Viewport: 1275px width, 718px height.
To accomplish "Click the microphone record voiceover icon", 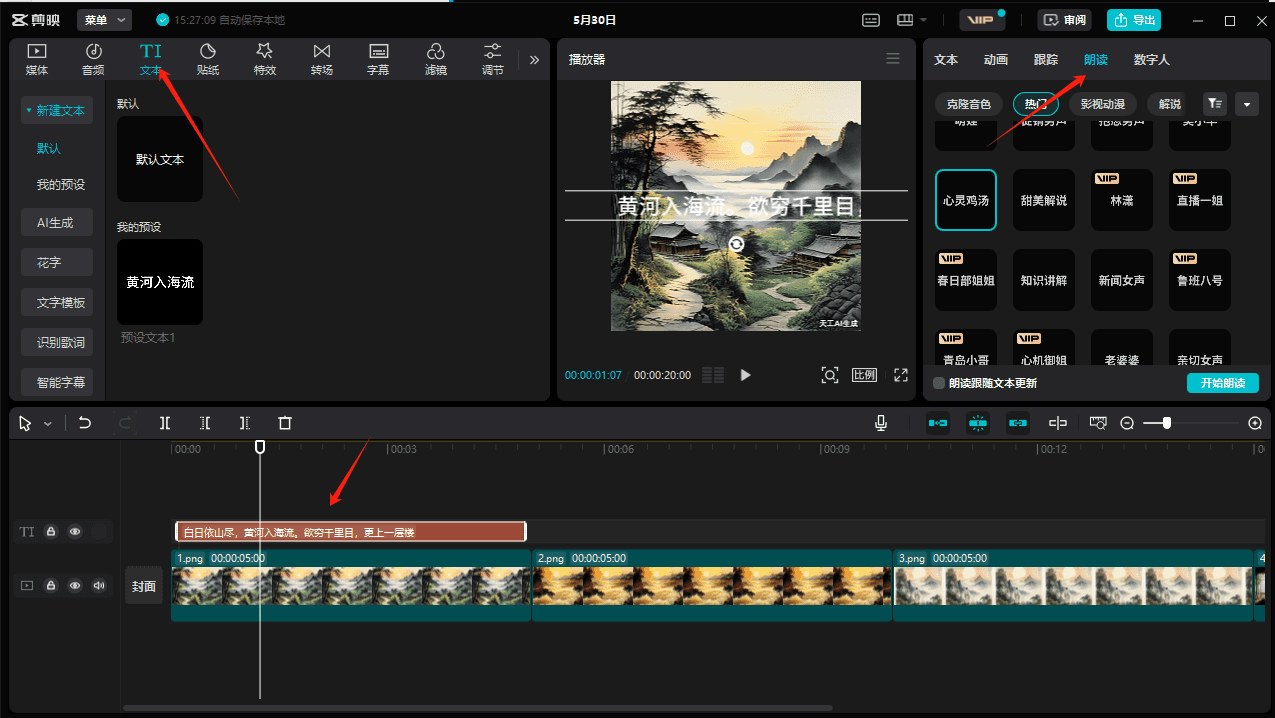I will pos(881,423).
